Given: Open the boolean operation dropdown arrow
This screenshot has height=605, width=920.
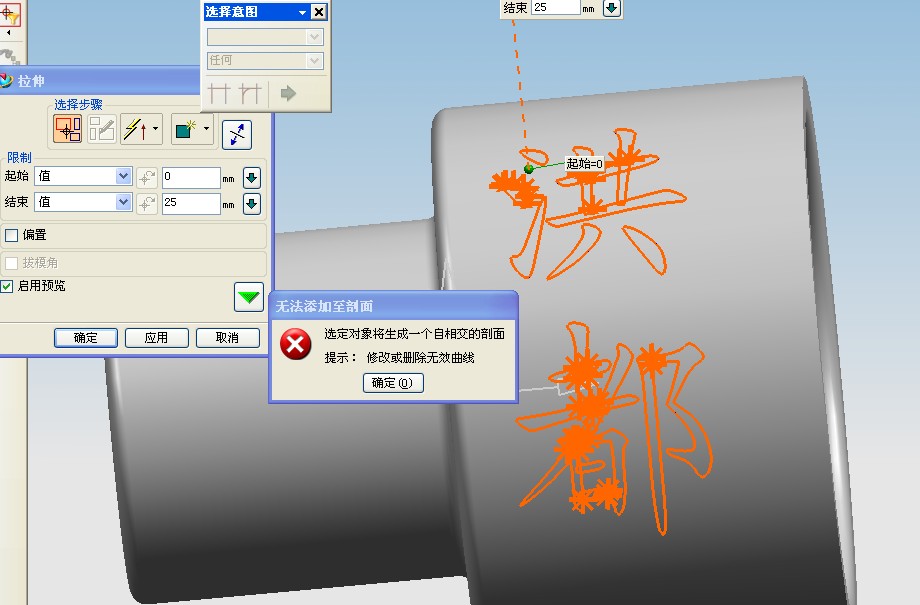Looking at the screenshot, I should point(207,129).
